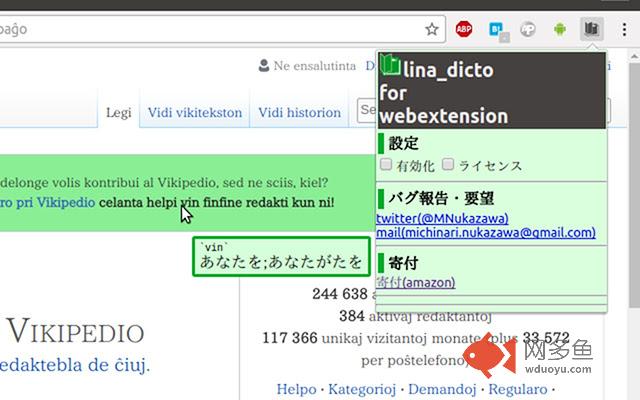Click the Ne ensalutinta text
640x400 pixels.
(x=315, y=66)
